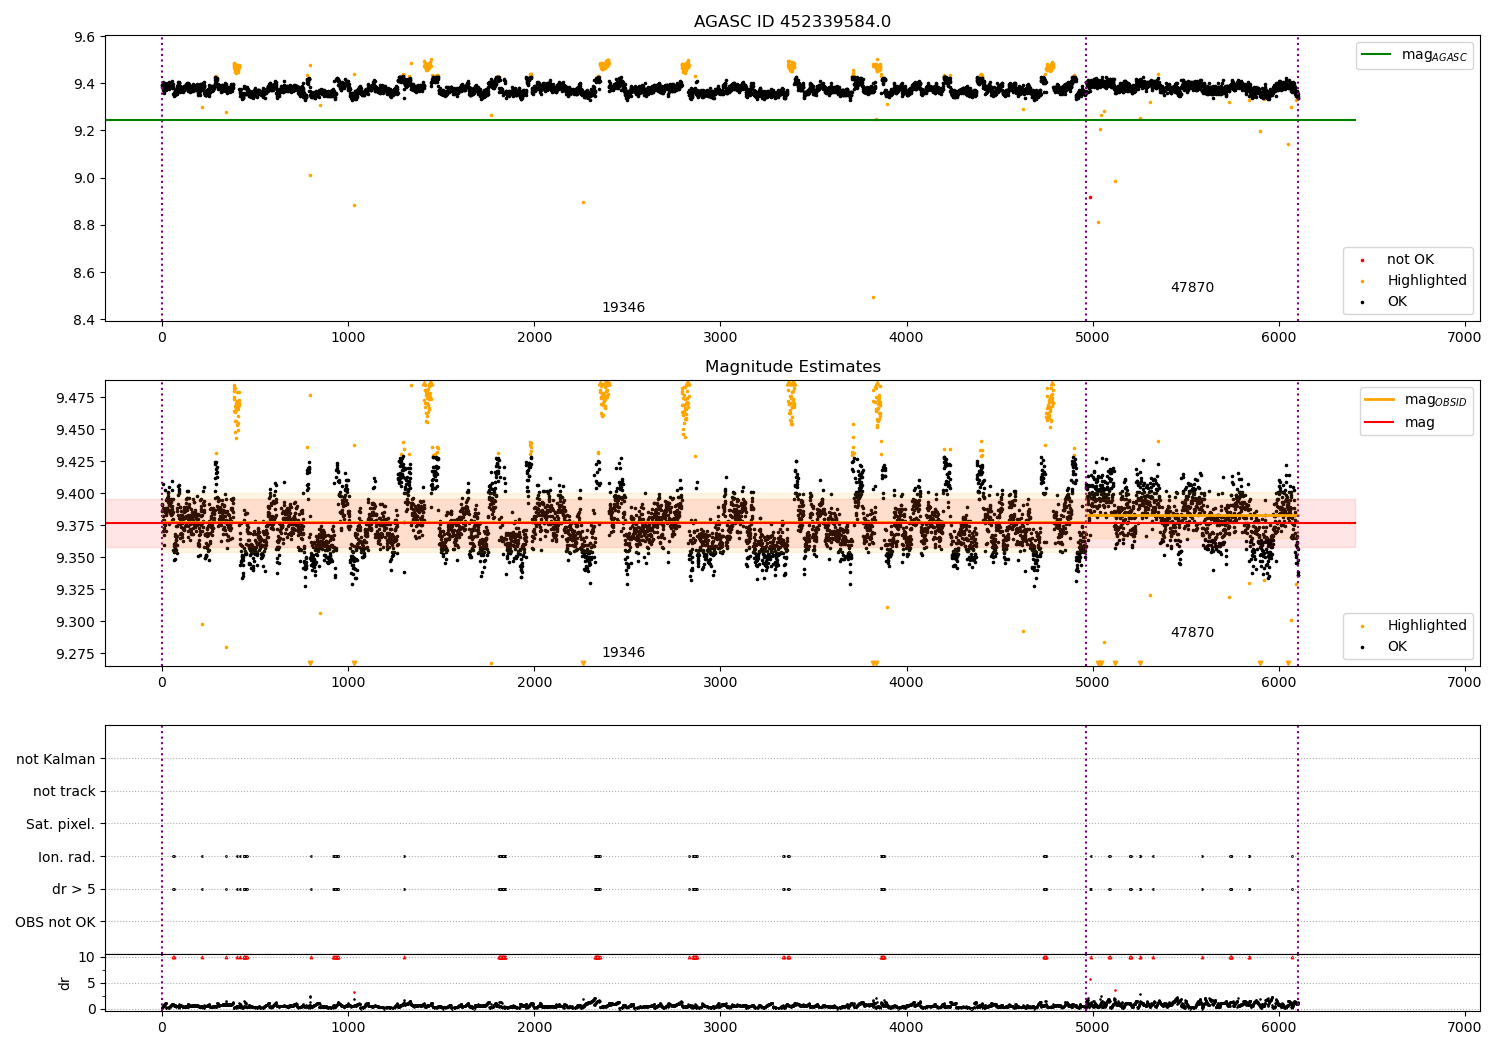Click the 'Sat. pixel.' row label

coord(61,825)
